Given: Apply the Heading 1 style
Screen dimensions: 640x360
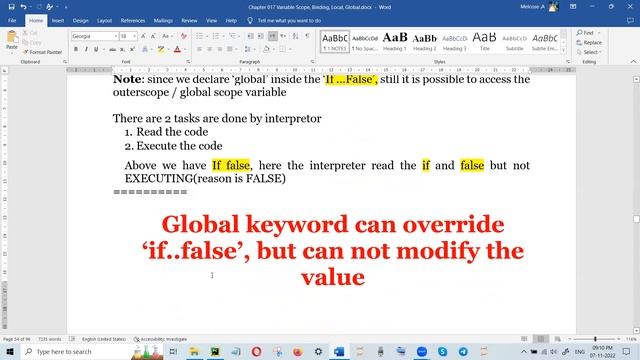Looking at the screenshot, I should coord(395,41).
